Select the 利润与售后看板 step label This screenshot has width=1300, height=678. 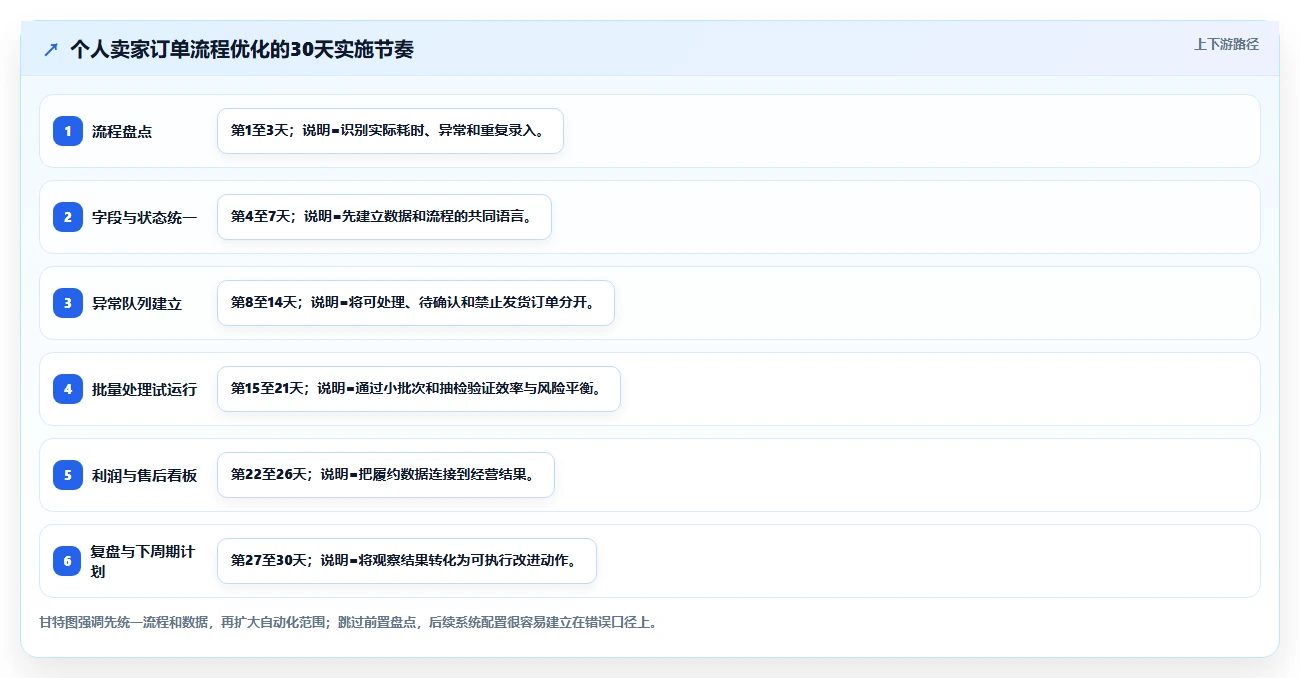[145, 475]
